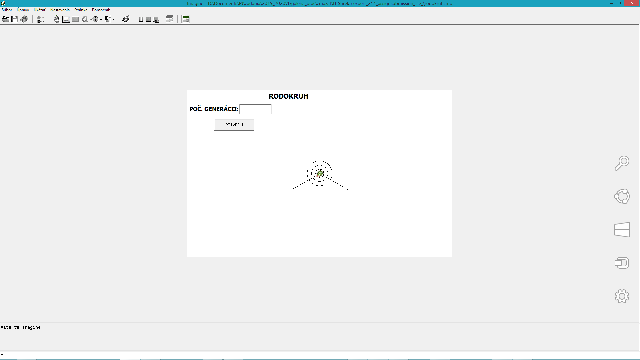The width and height of the screenshot is (640, 360).
Task: Click the RODOKRUH heading
Action: click(x=288, y=96)
